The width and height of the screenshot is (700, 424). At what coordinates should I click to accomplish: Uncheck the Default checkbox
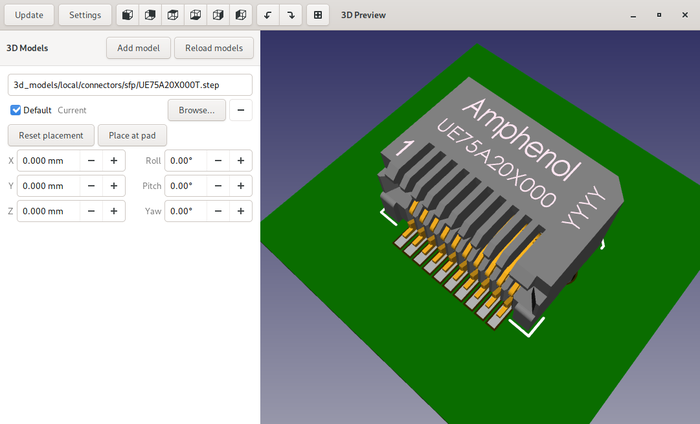click(x=16, y=110)
